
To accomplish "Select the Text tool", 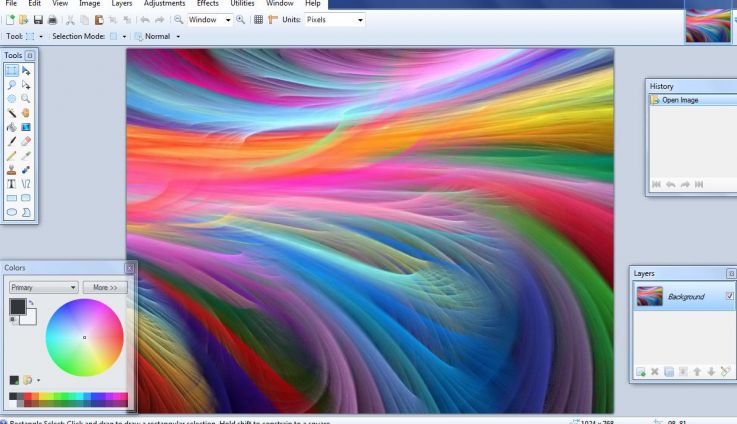I will (12, 184).
